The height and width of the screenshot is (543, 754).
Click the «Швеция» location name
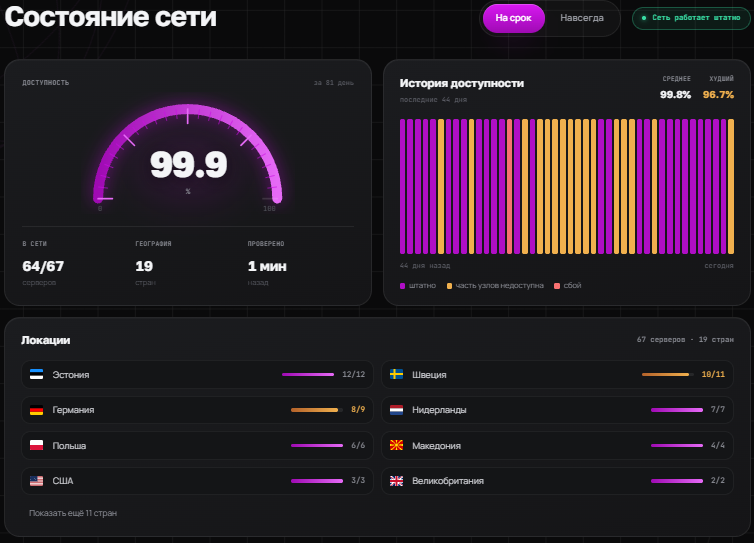pos(429,375)
